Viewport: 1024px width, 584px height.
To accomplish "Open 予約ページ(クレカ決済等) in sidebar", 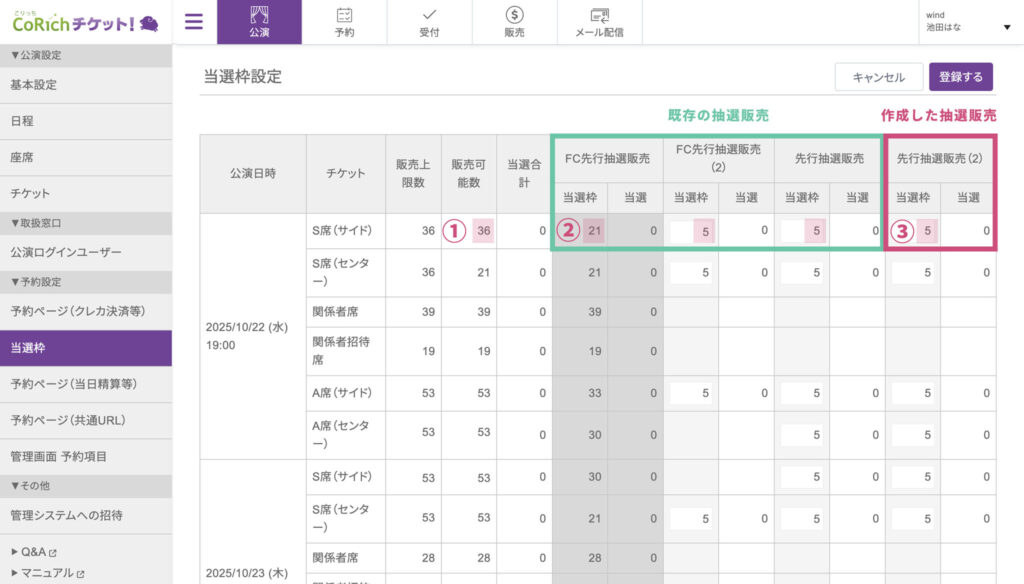I will (x=74, y=312).
